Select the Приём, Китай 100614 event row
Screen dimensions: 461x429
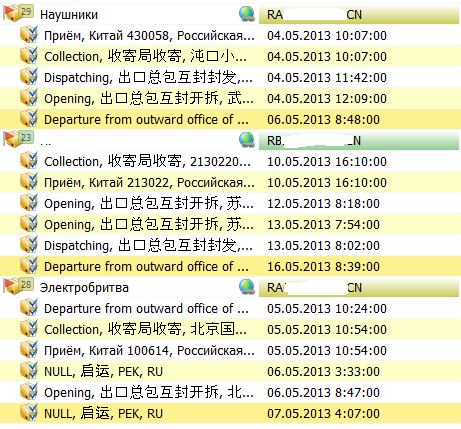[230, 350]
